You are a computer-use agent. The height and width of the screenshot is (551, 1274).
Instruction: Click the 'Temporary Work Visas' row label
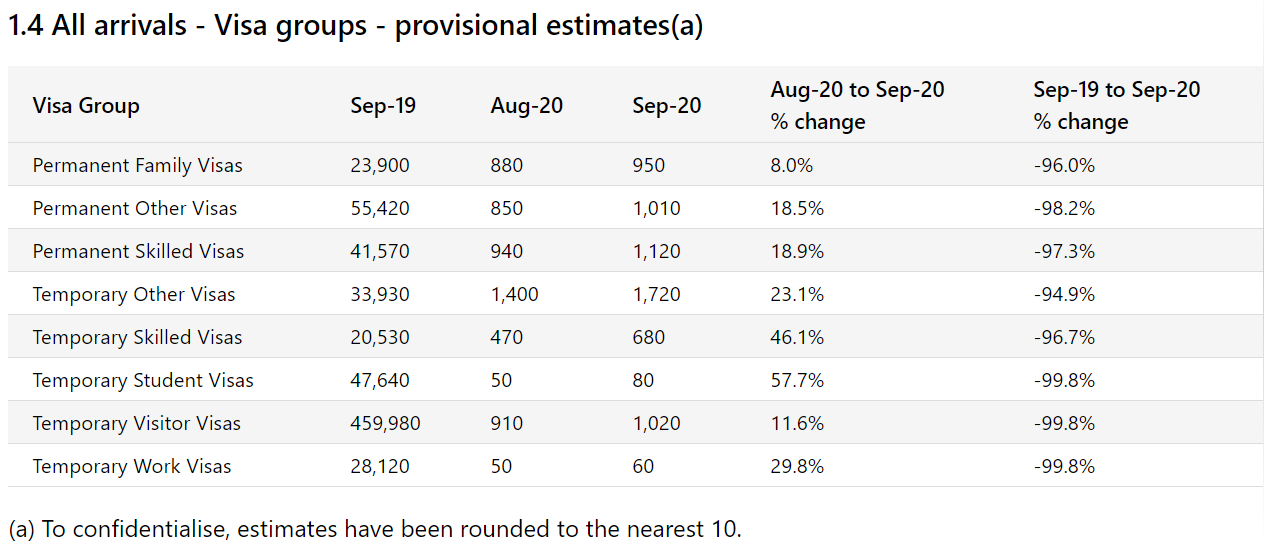(x=132, y=466)
